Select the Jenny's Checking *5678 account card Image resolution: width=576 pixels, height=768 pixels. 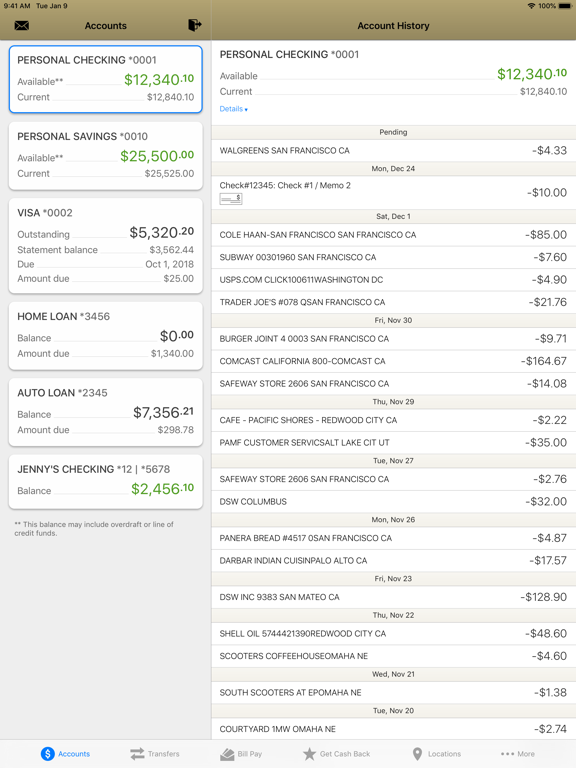pyautogui.click(x=106, y=481)
